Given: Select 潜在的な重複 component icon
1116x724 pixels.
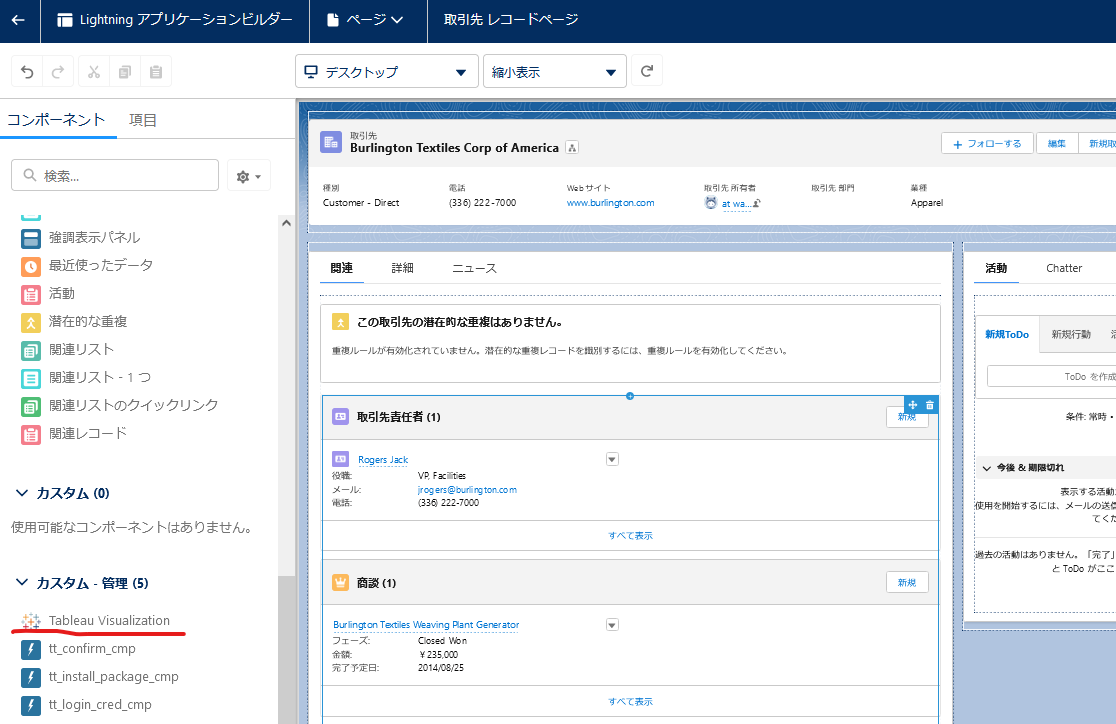Looking at the screenshot, I should click(x=31, y=322).
